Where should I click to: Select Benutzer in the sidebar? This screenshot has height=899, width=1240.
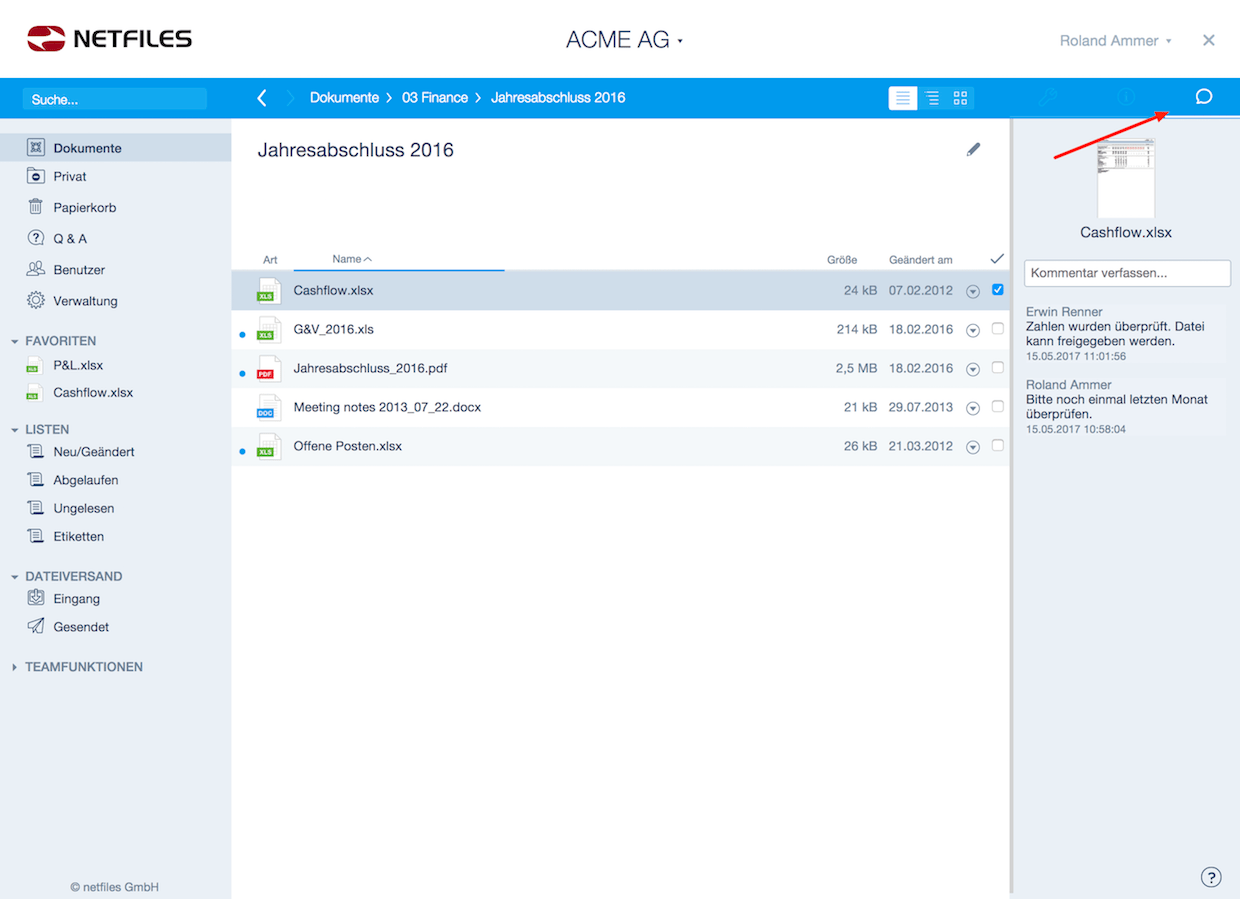click(x=79, y=270)
